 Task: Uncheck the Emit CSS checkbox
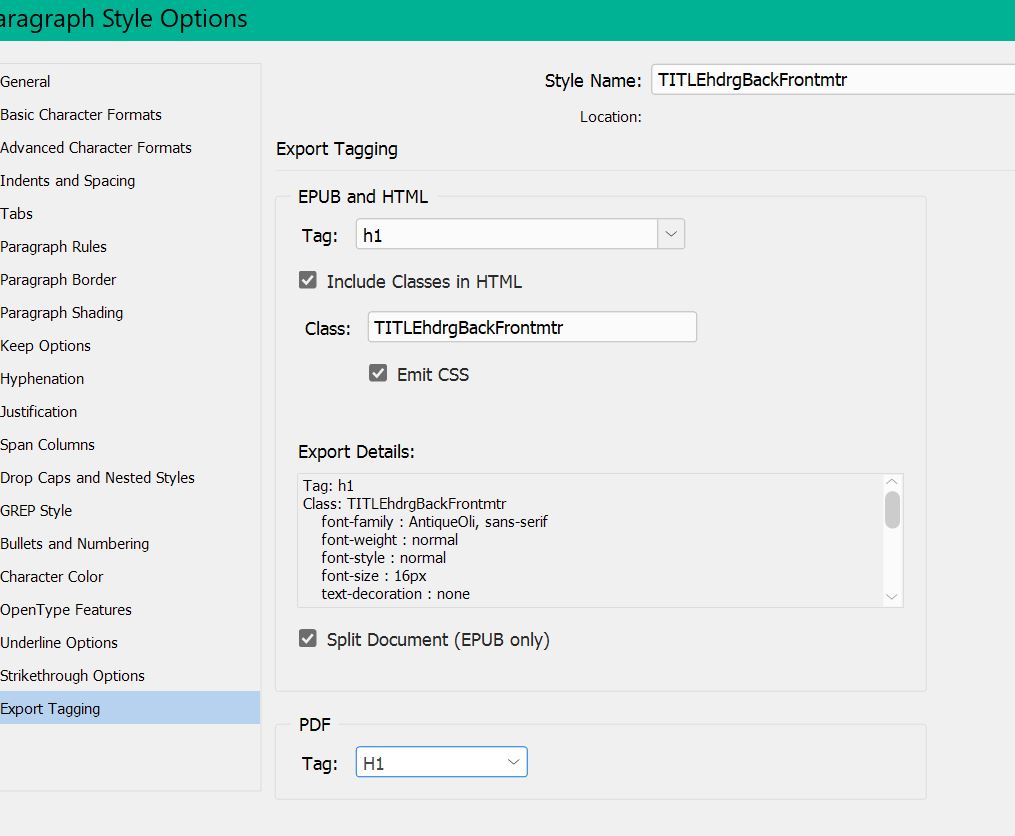coord(378,373)
